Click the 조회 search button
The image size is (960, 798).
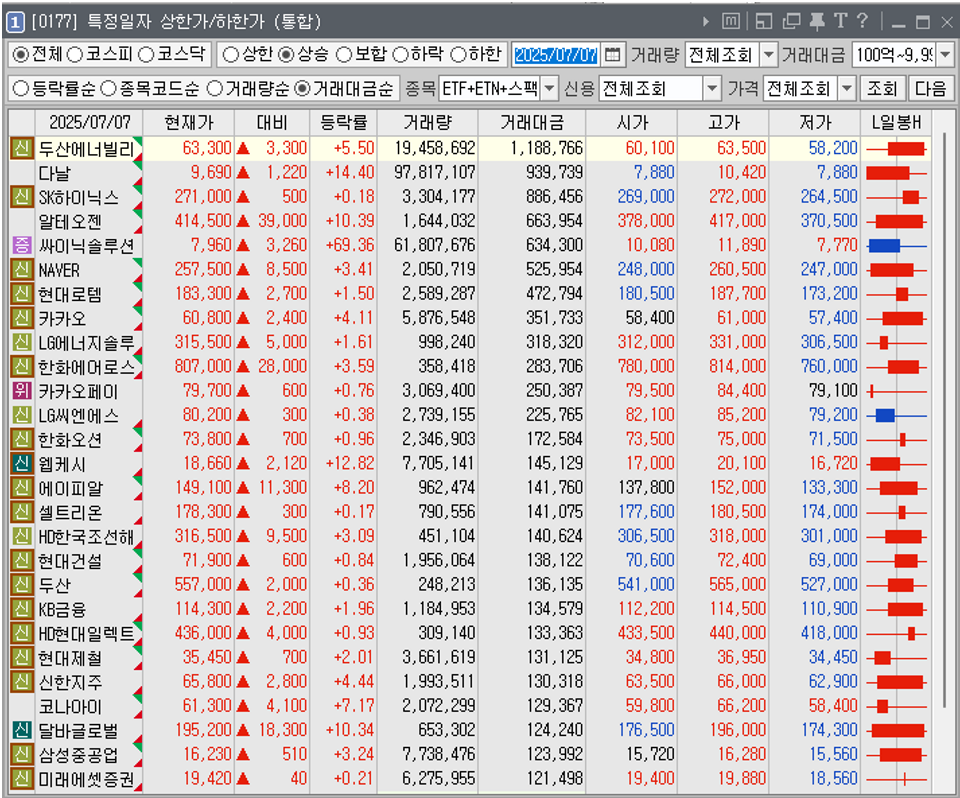(x=882, y=89)
